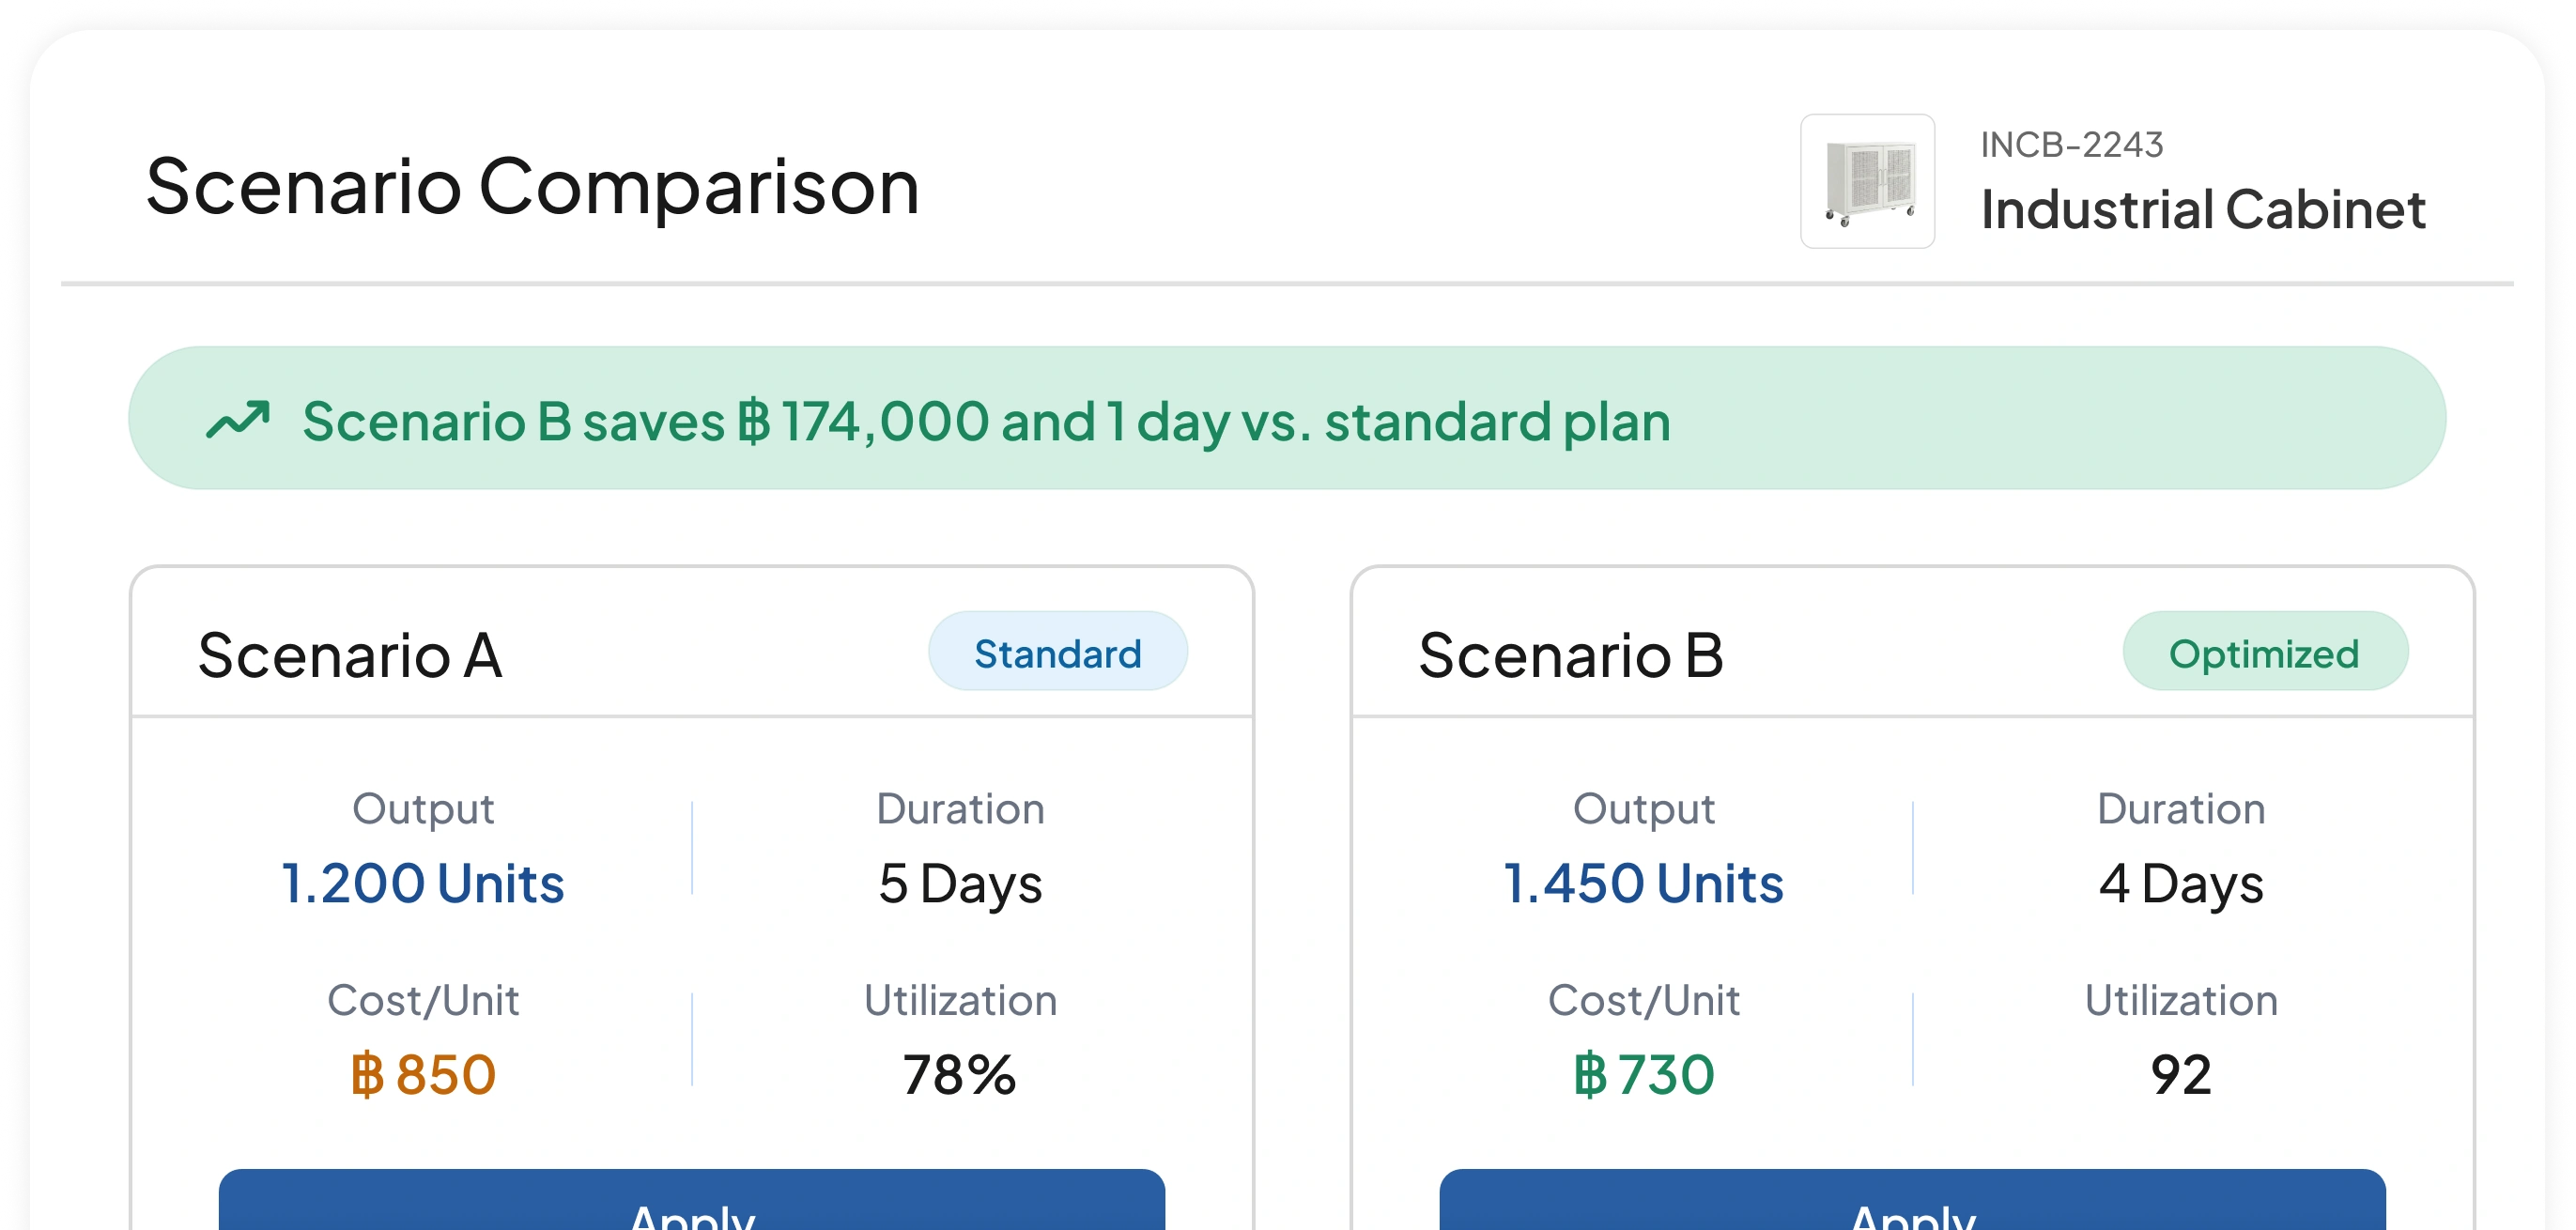This screenshot has height=1230, width=2576.
Task: Click the INCB-2243 product code
Action: point(2072,145)
